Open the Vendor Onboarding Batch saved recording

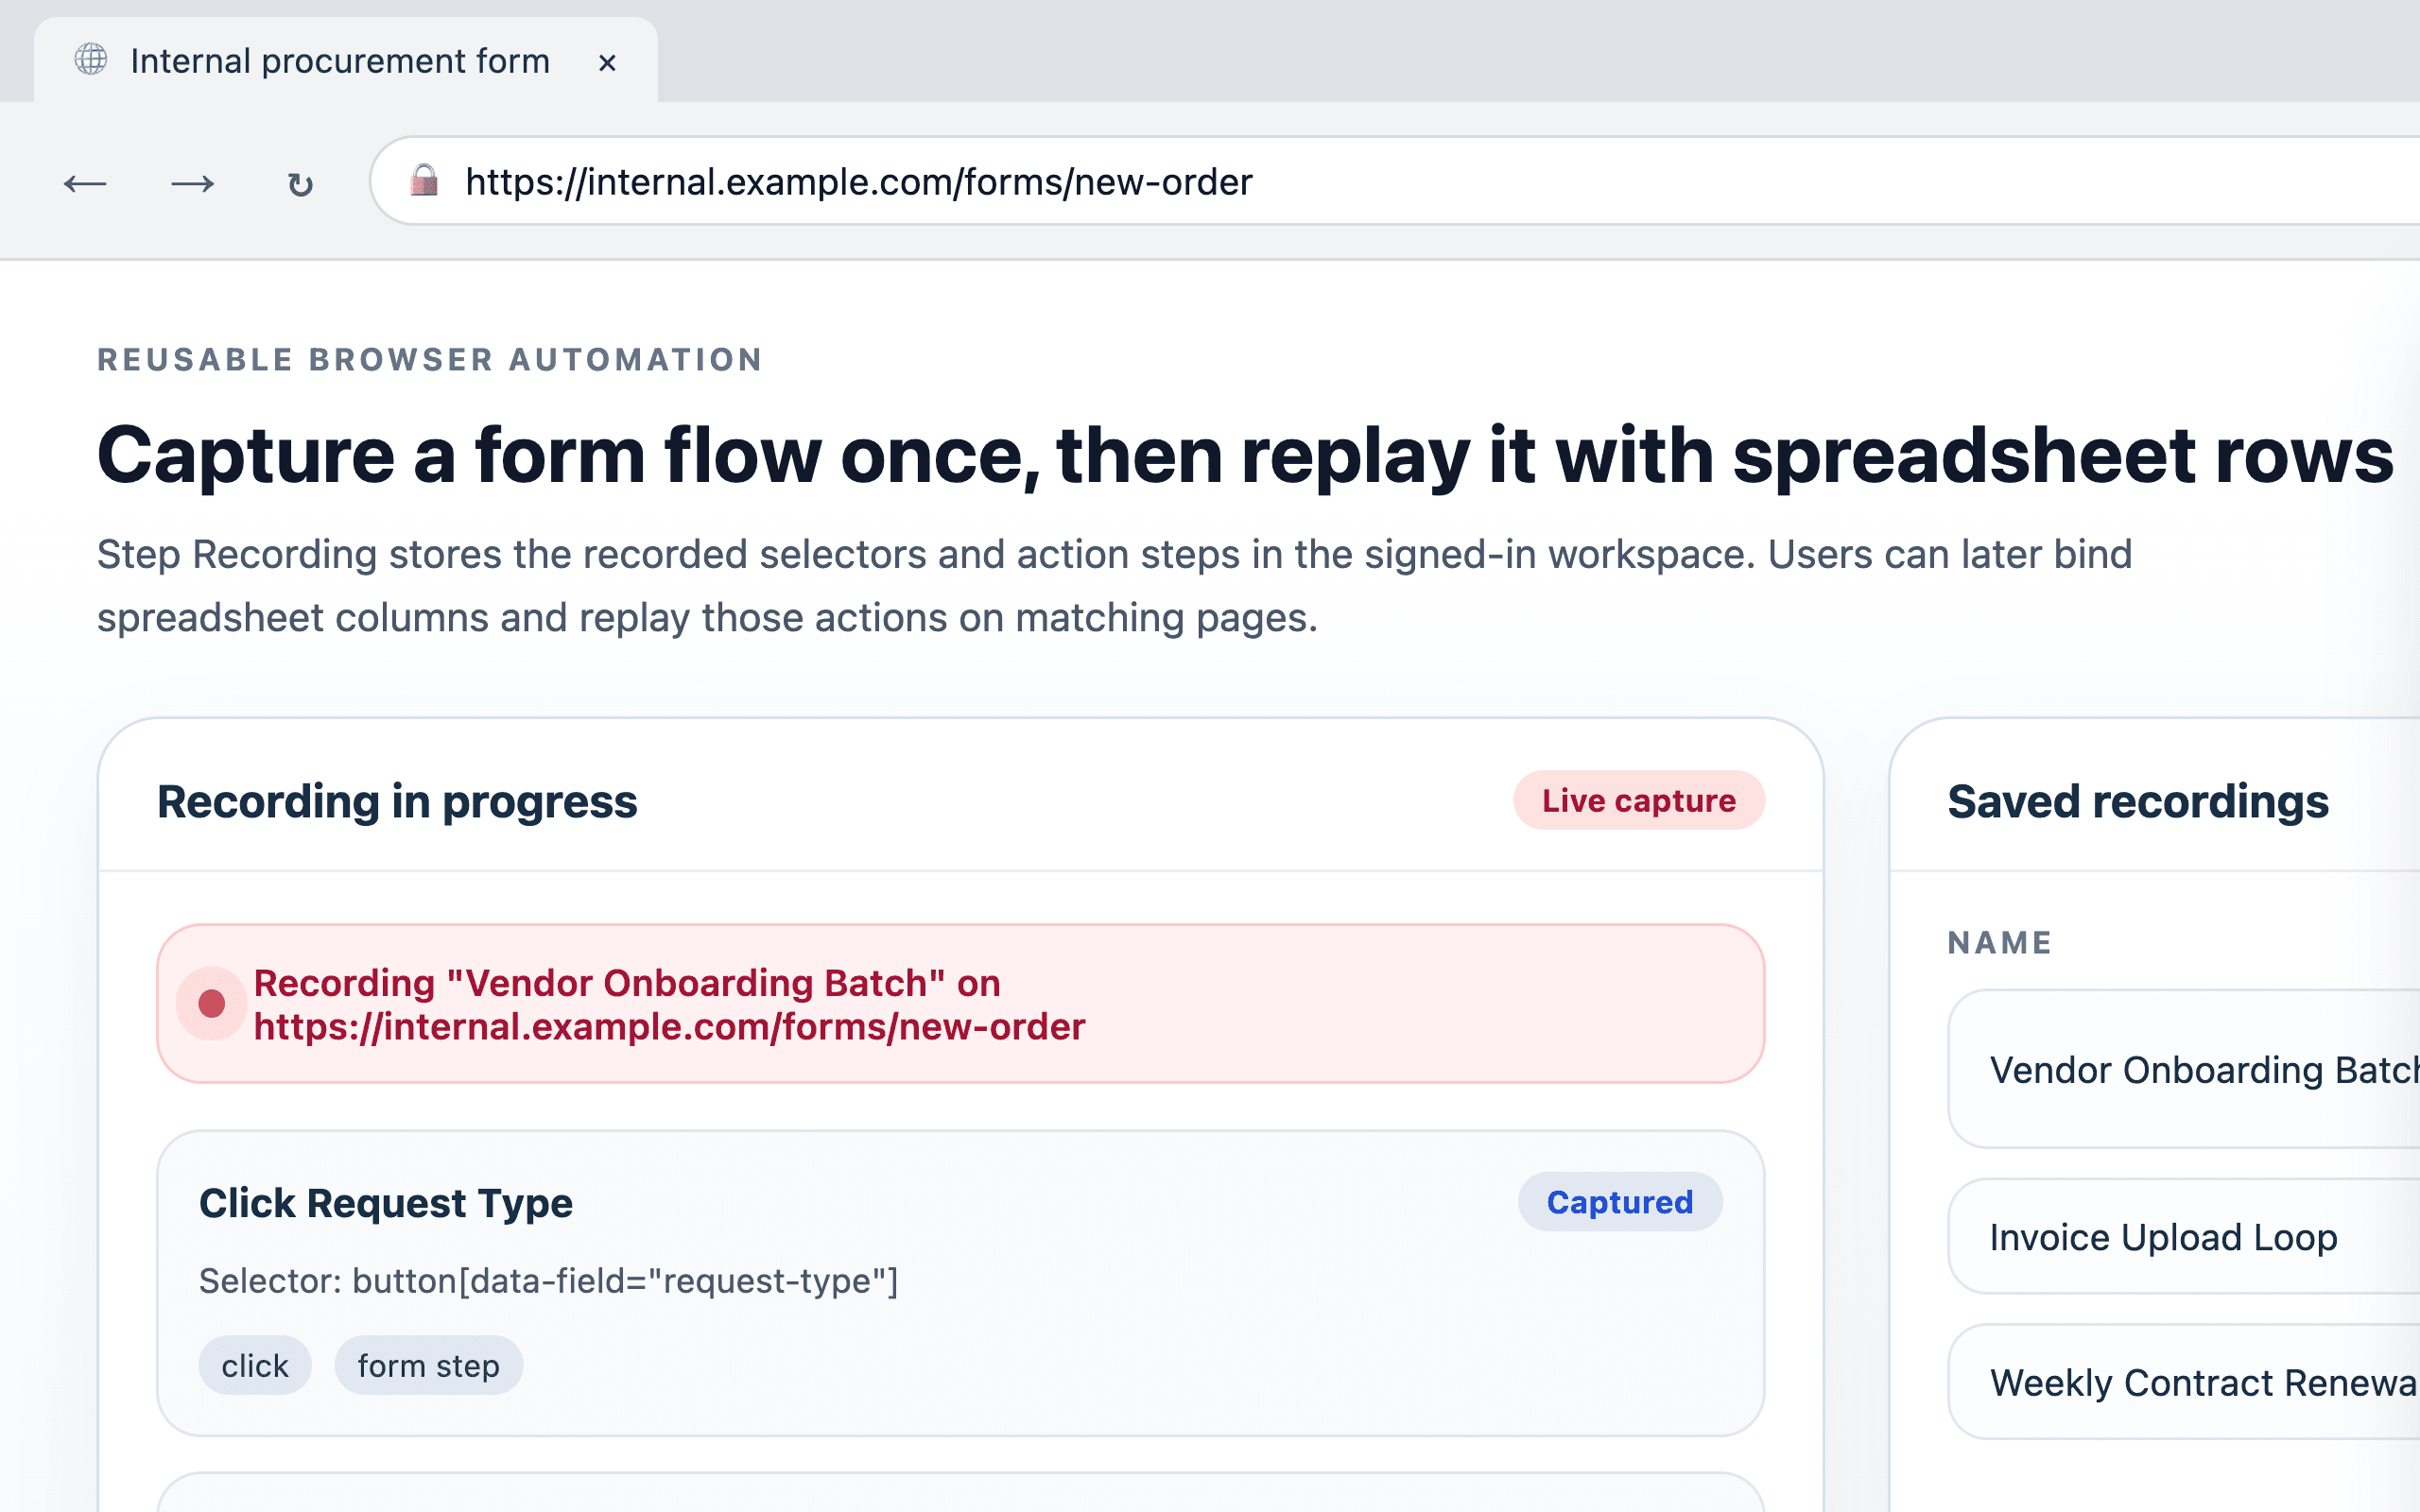point(2185,1069)
